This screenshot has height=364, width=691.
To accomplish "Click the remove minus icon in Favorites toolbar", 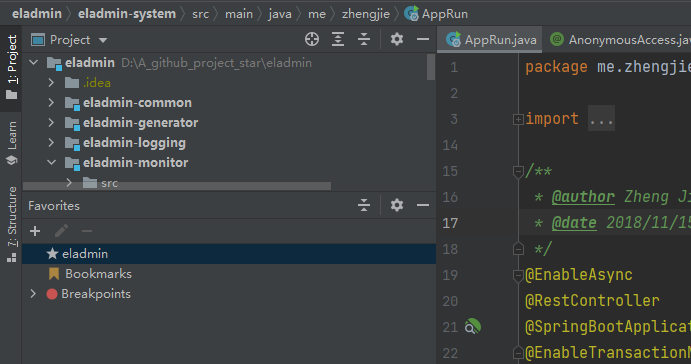I will pos(87,231).
